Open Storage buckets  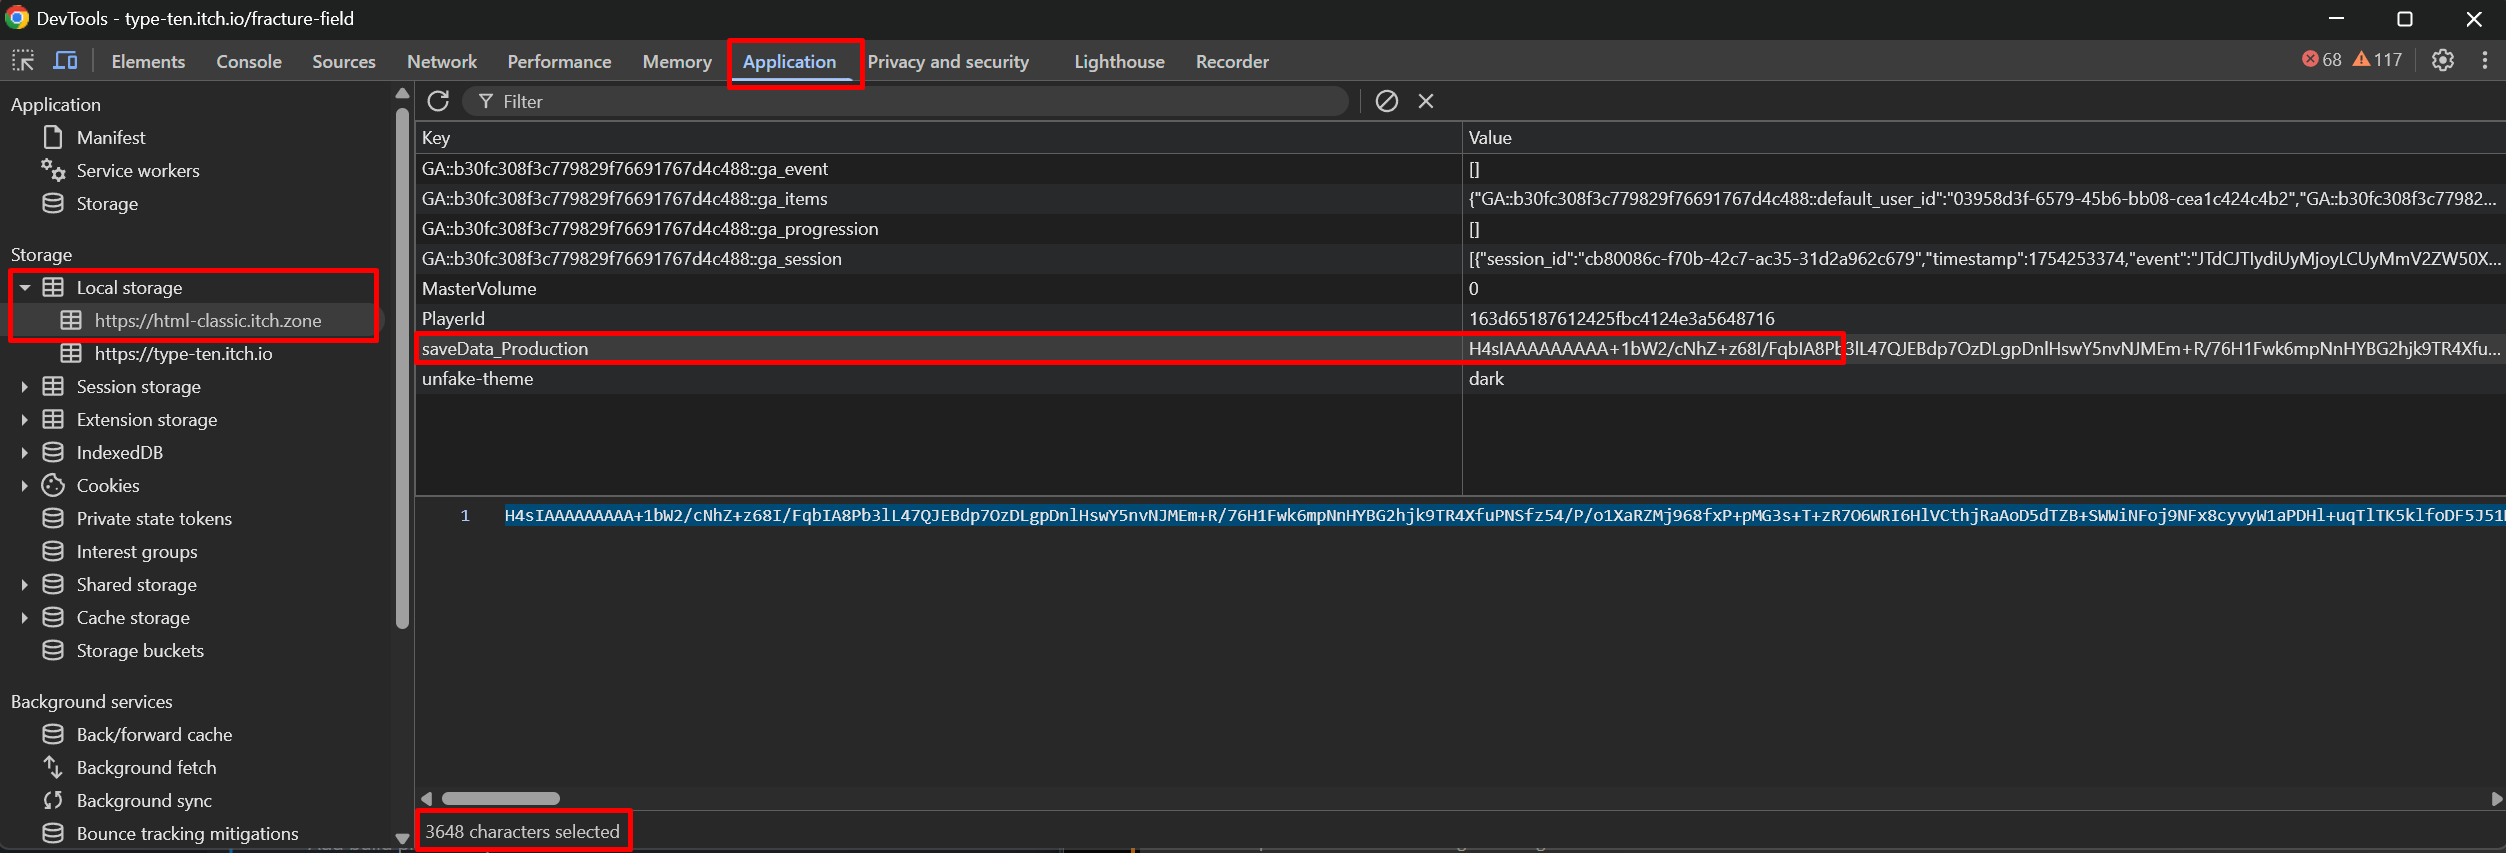(x=140, y=650)
